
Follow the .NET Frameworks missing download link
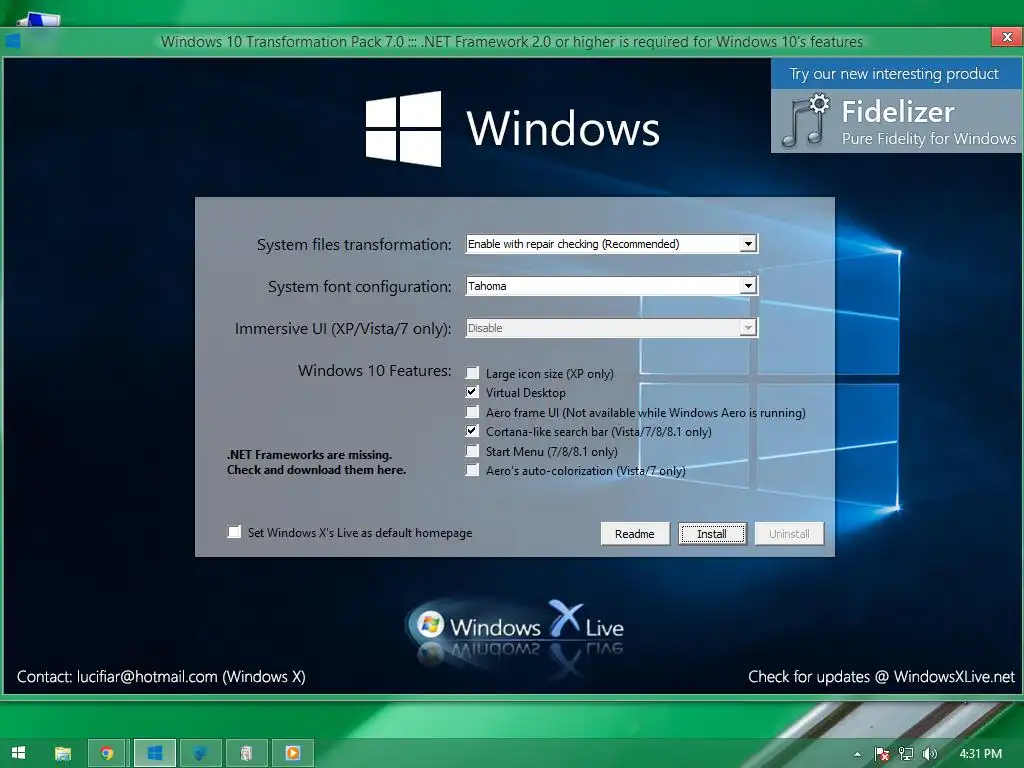tap(316, 462)
